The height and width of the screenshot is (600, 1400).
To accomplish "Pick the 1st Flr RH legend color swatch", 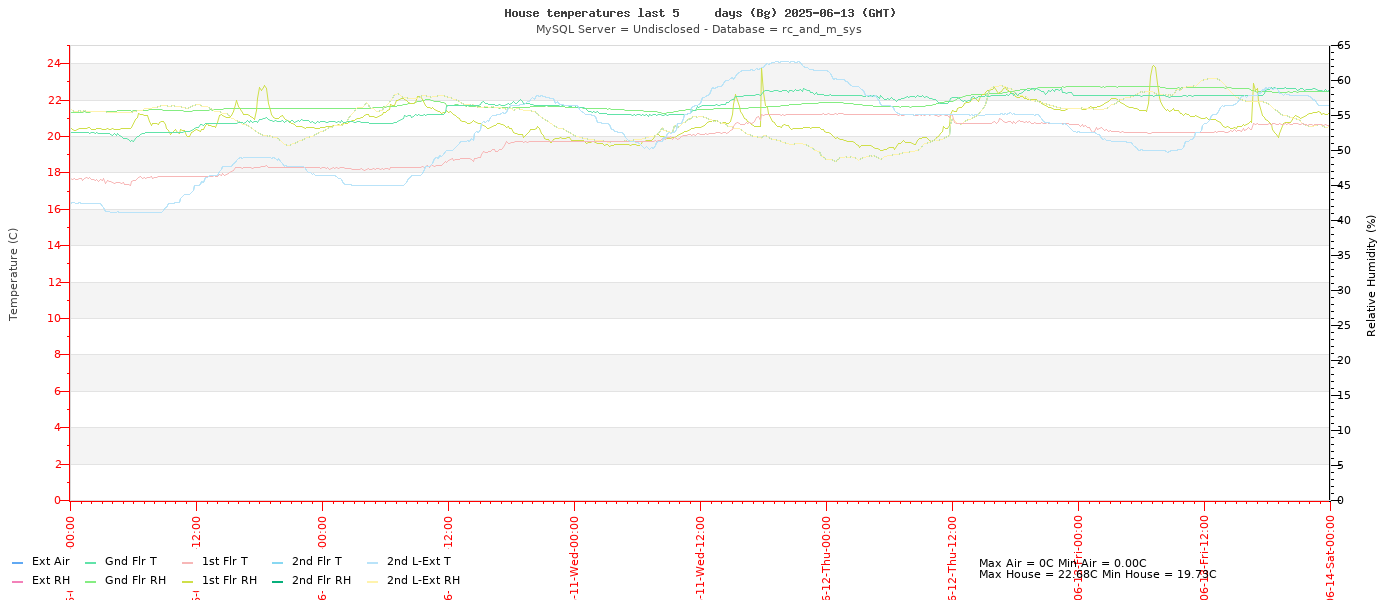I will coord(187,581).
